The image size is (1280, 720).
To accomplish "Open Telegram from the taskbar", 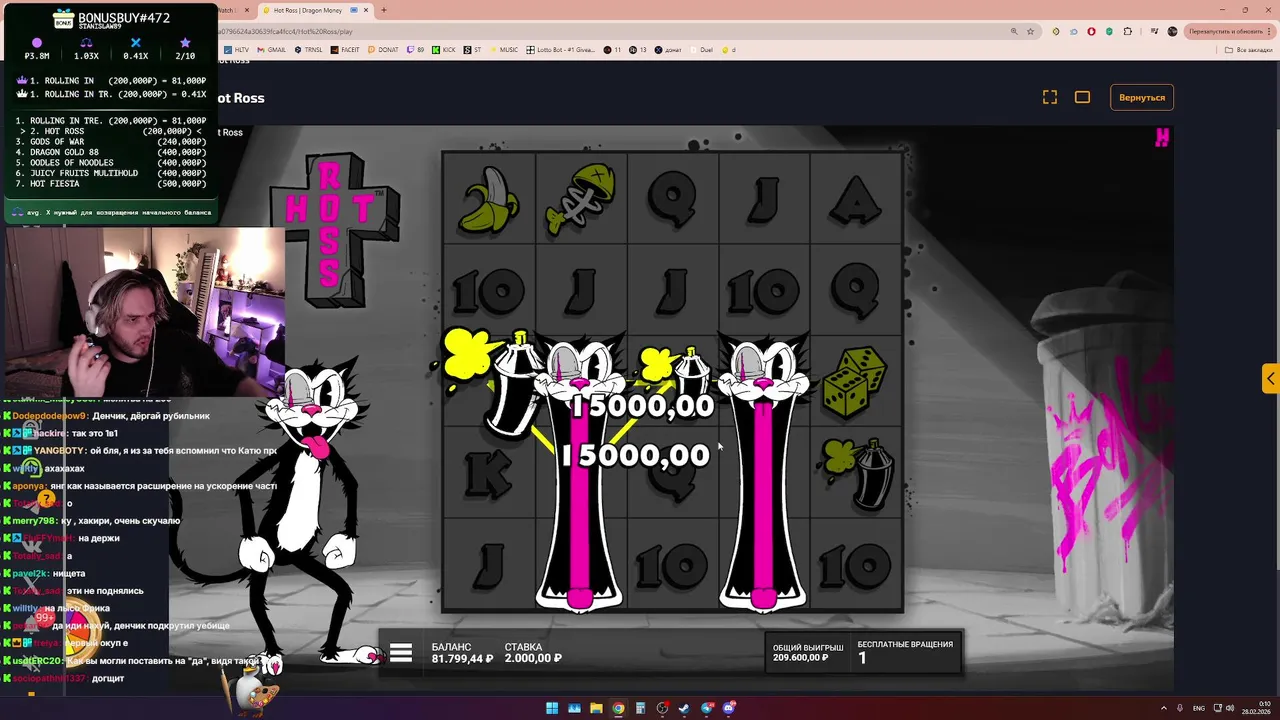I will coord(707,708).
